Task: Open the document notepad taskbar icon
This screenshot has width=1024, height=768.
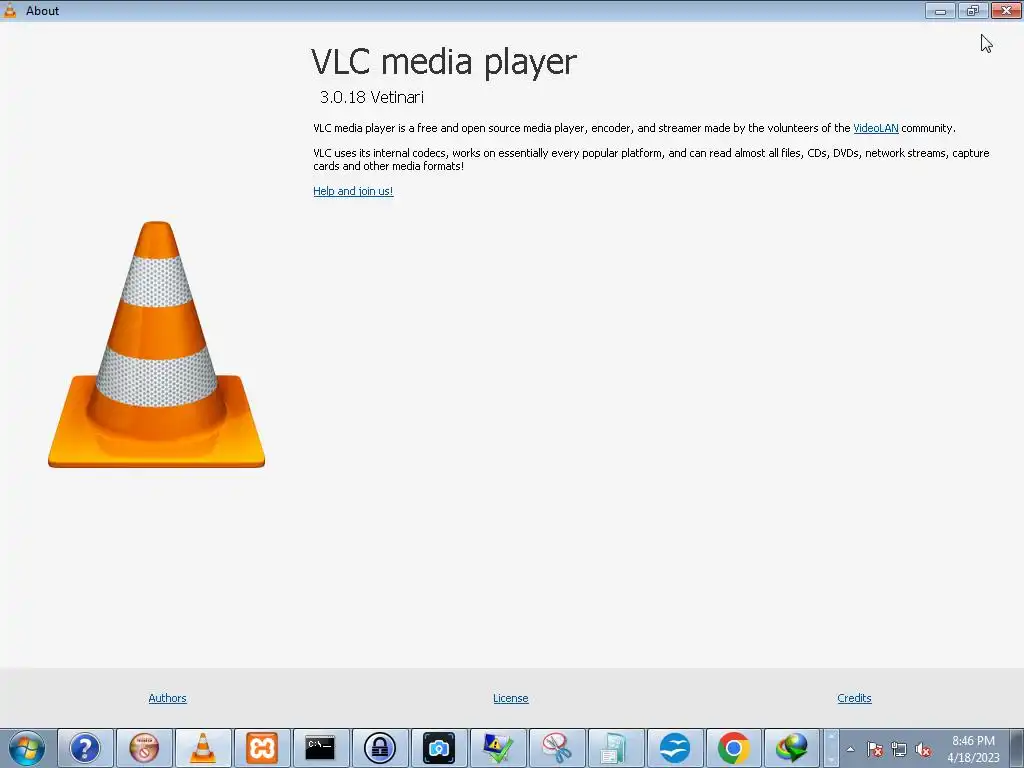Action: [x=615, y=748]
